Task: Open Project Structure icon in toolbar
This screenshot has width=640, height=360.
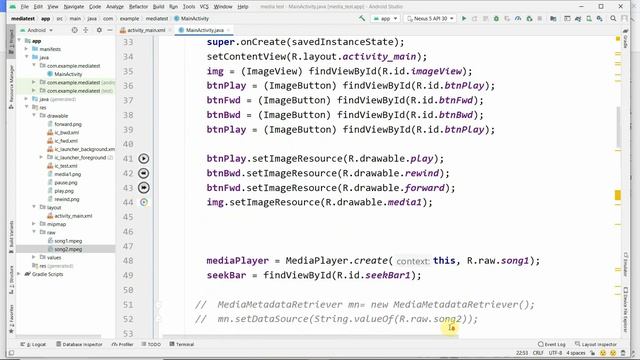Action: click(553, 18)
